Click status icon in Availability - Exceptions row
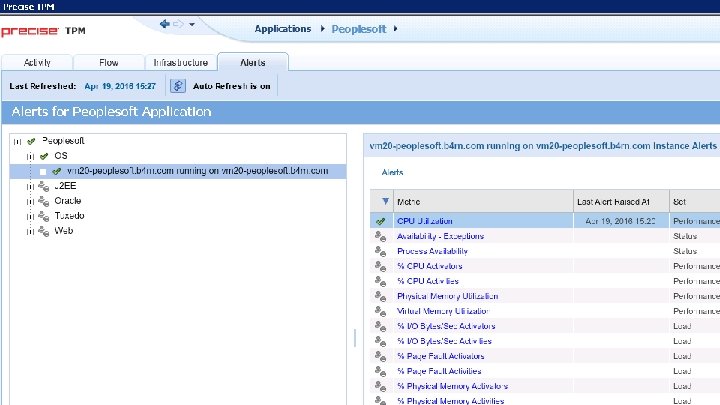The width and height of the screenshot is (720, 405). (381, 236)
